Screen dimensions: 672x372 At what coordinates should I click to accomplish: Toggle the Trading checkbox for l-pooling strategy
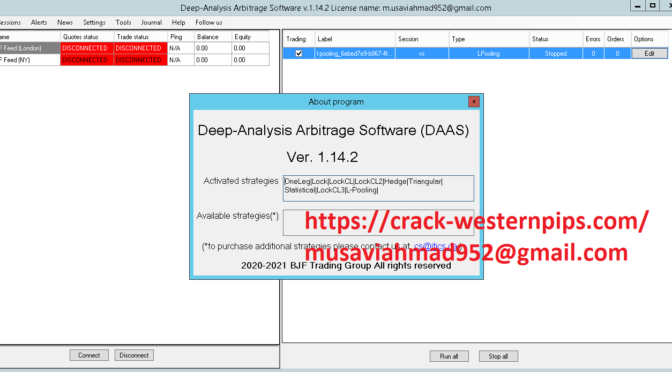299,54
